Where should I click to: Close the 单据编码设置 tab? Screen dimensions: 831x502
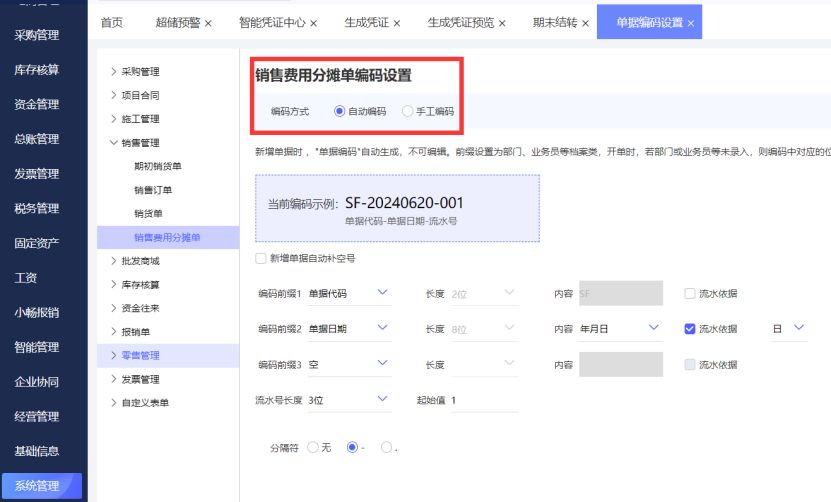click(x=691, y=23)
